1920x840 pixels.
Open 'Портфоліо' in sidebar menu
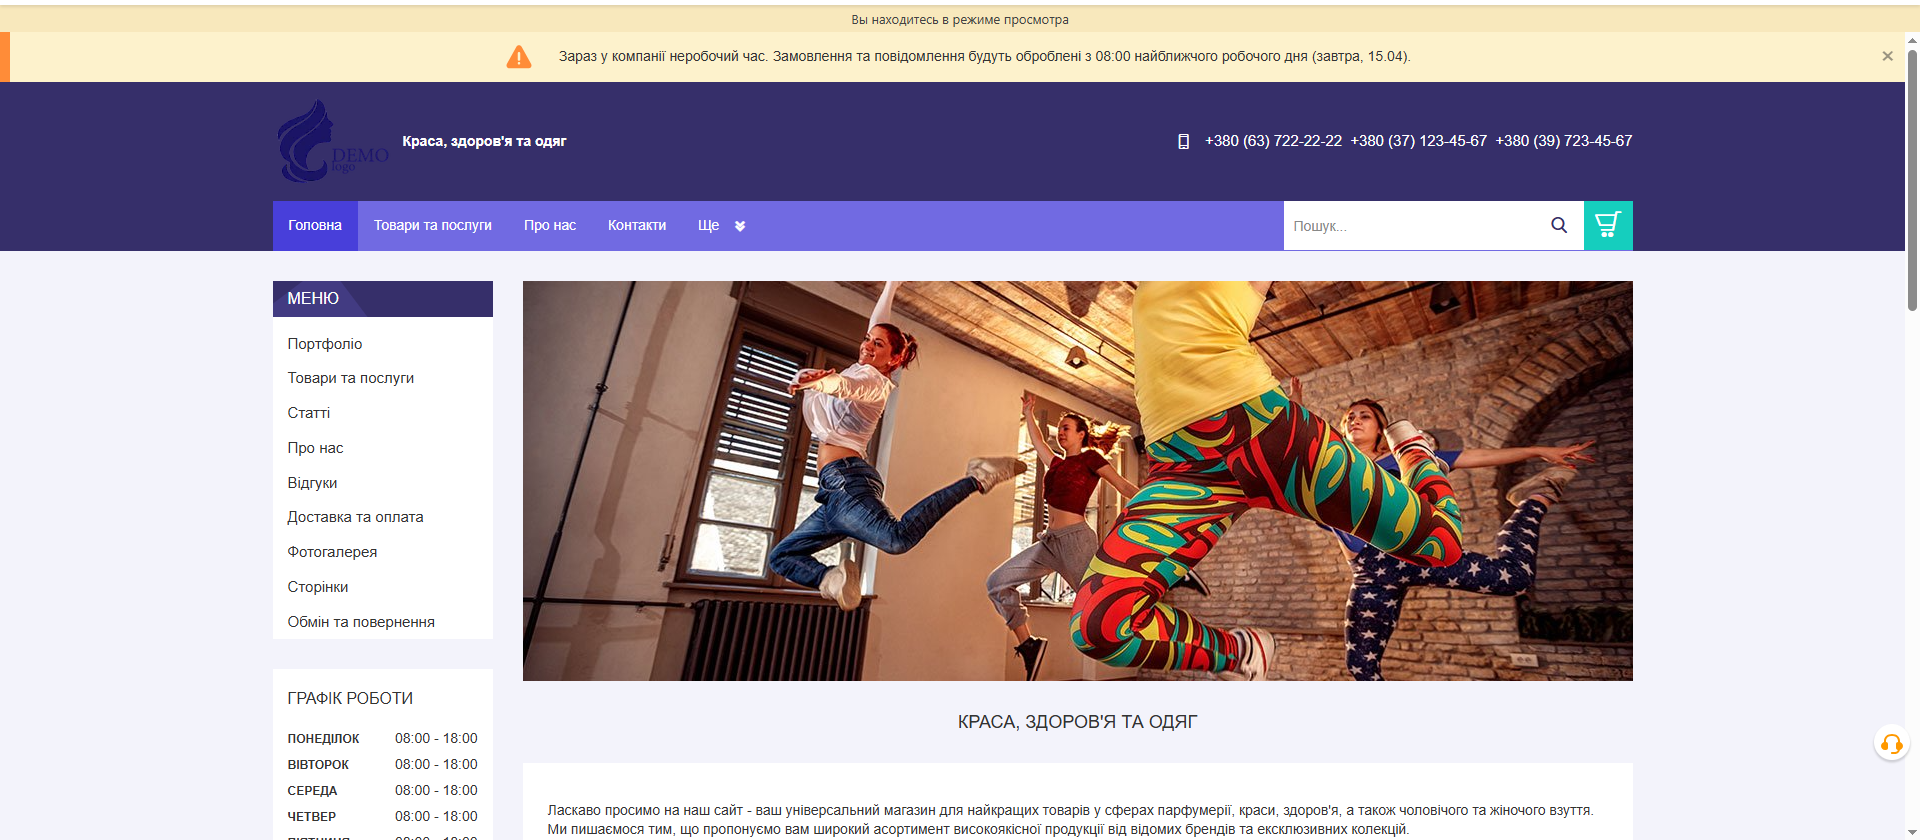pyautogui.click(x=325, y=344)
